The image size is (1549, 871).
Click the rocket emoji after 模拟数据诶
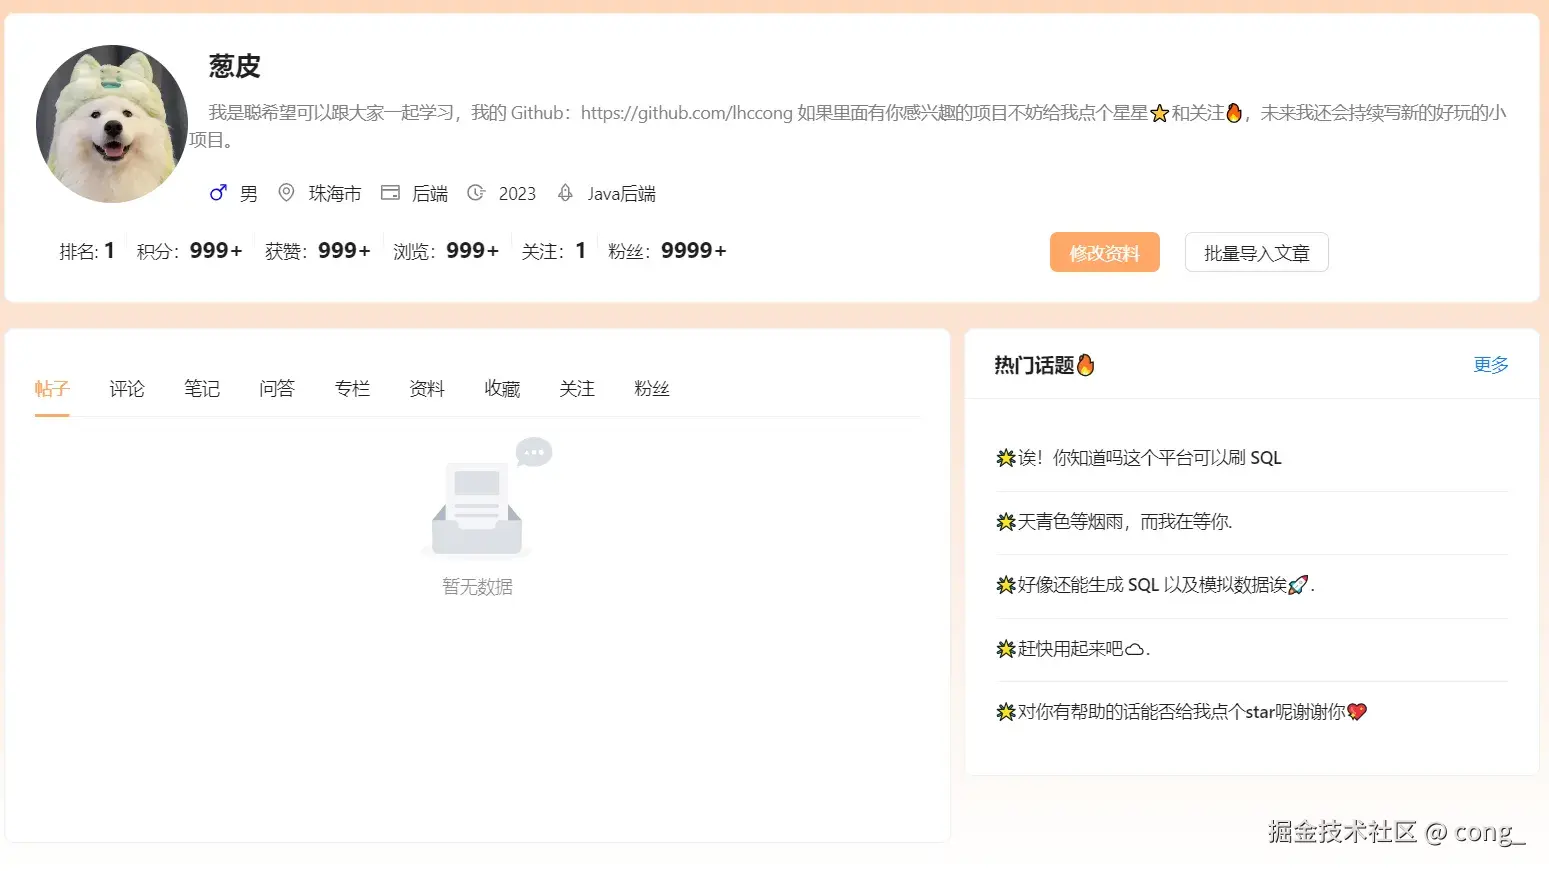tap(1298, 585)
